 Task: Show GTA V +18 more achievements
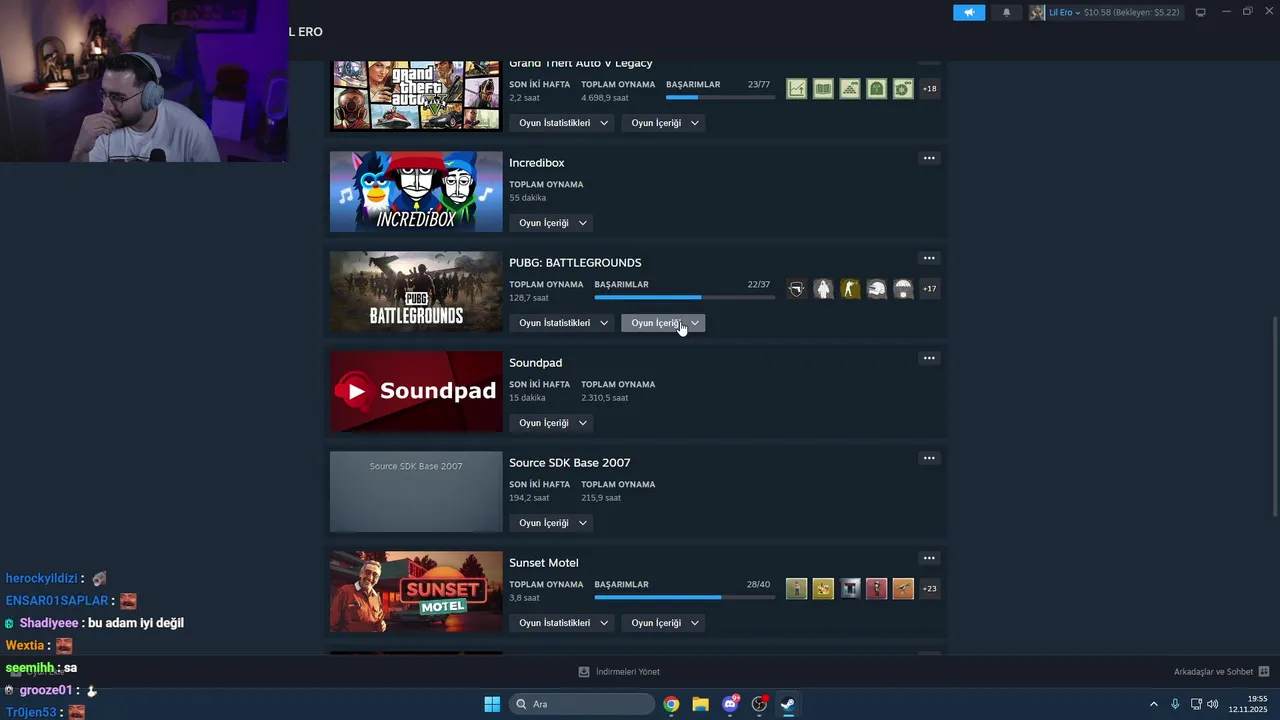pos(930,89)
